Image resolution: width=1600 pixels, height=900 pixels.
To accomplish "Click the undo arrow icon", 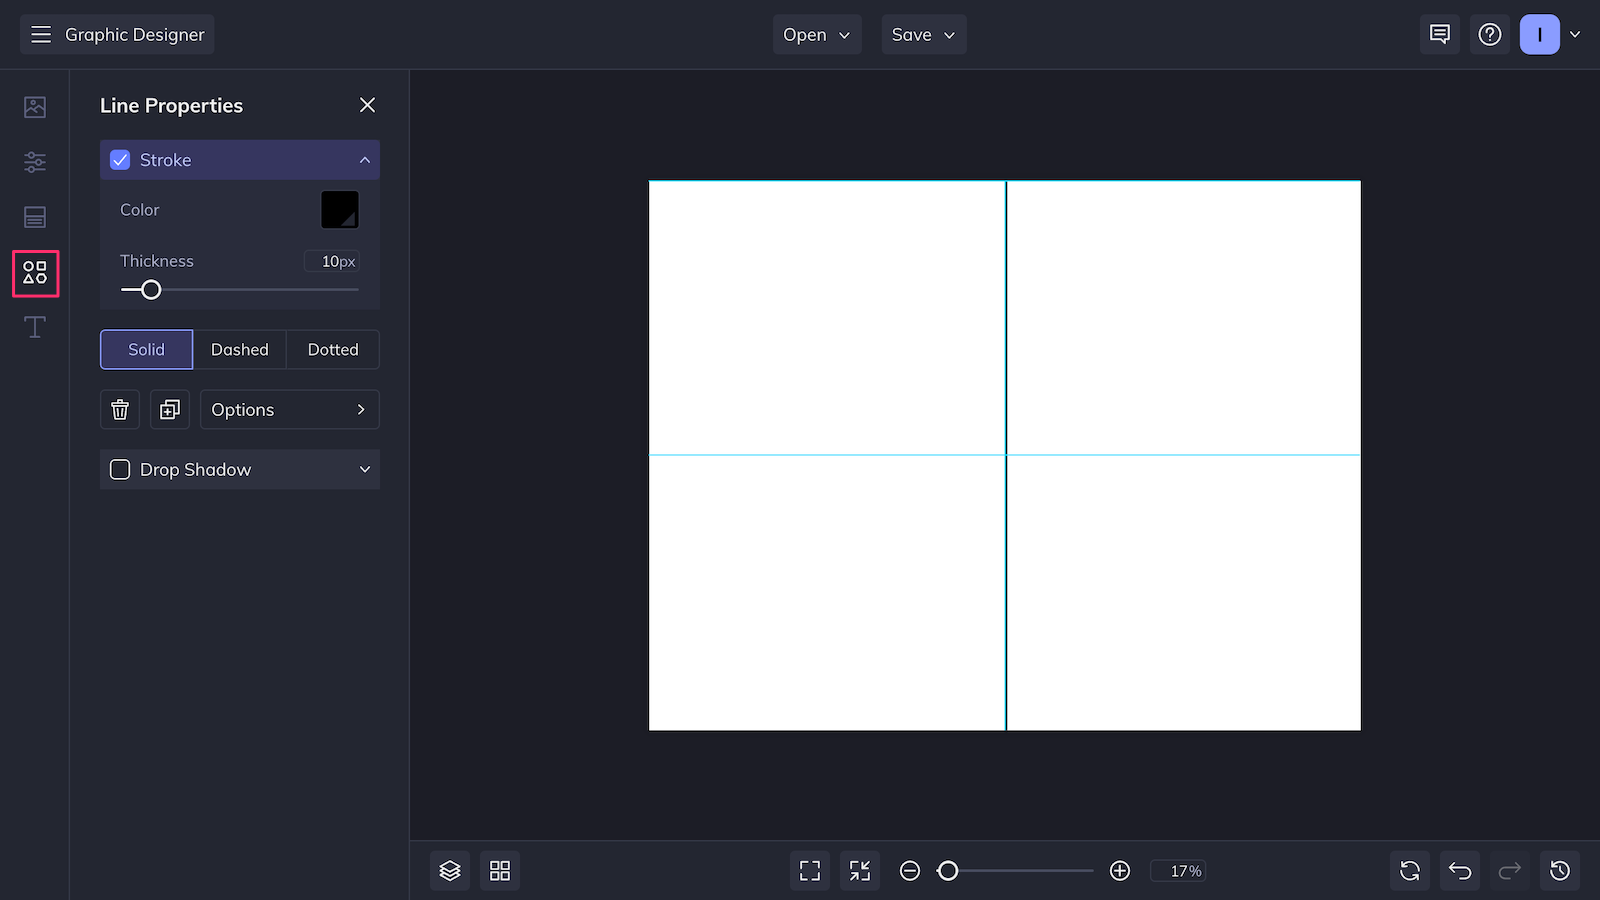I will point(1460,871).
